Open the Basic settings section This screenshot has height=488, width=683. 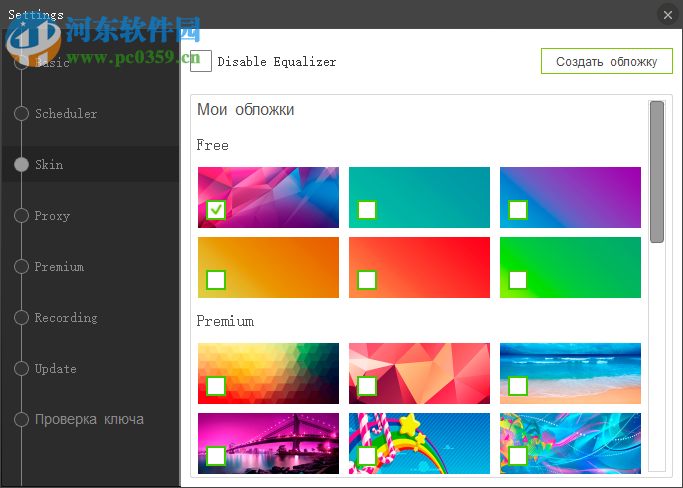pos(52,63)
